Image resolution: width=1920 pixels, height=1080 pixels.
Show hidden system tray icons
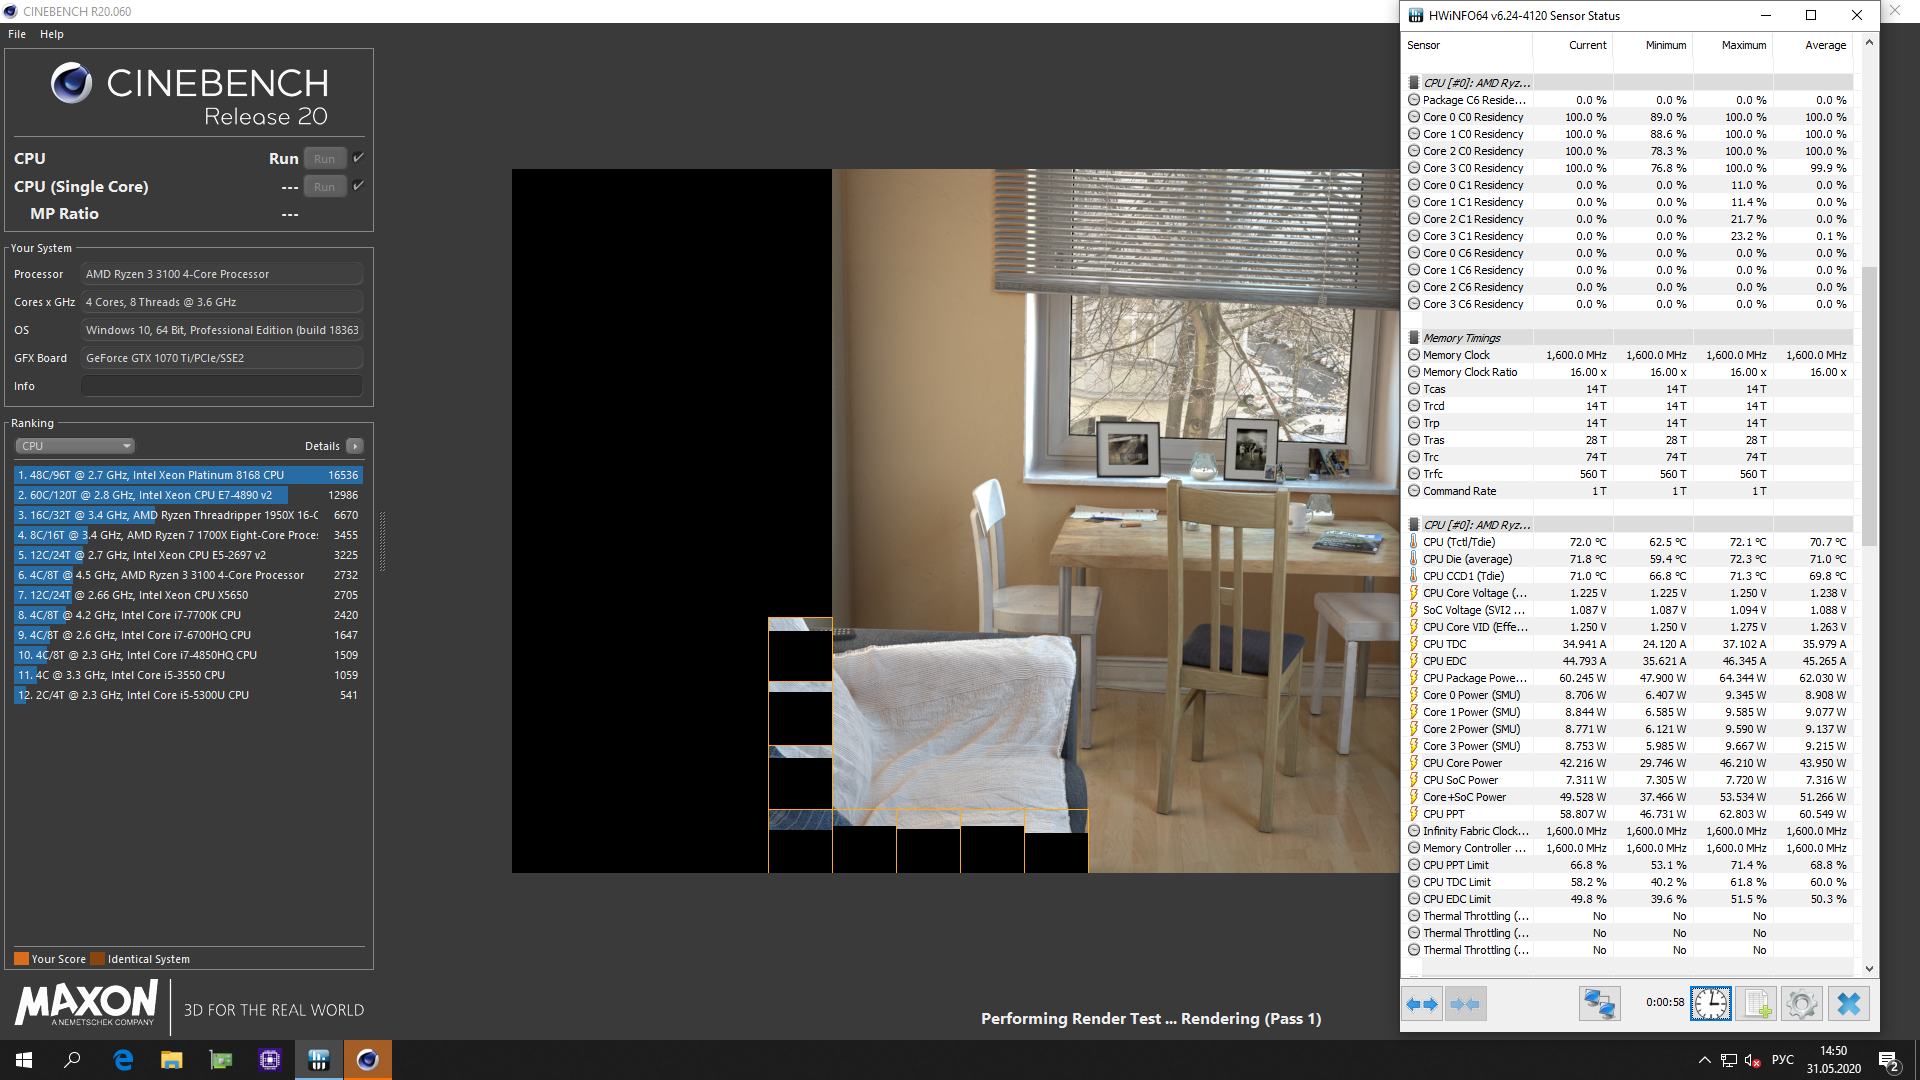coord(1704,1060)
